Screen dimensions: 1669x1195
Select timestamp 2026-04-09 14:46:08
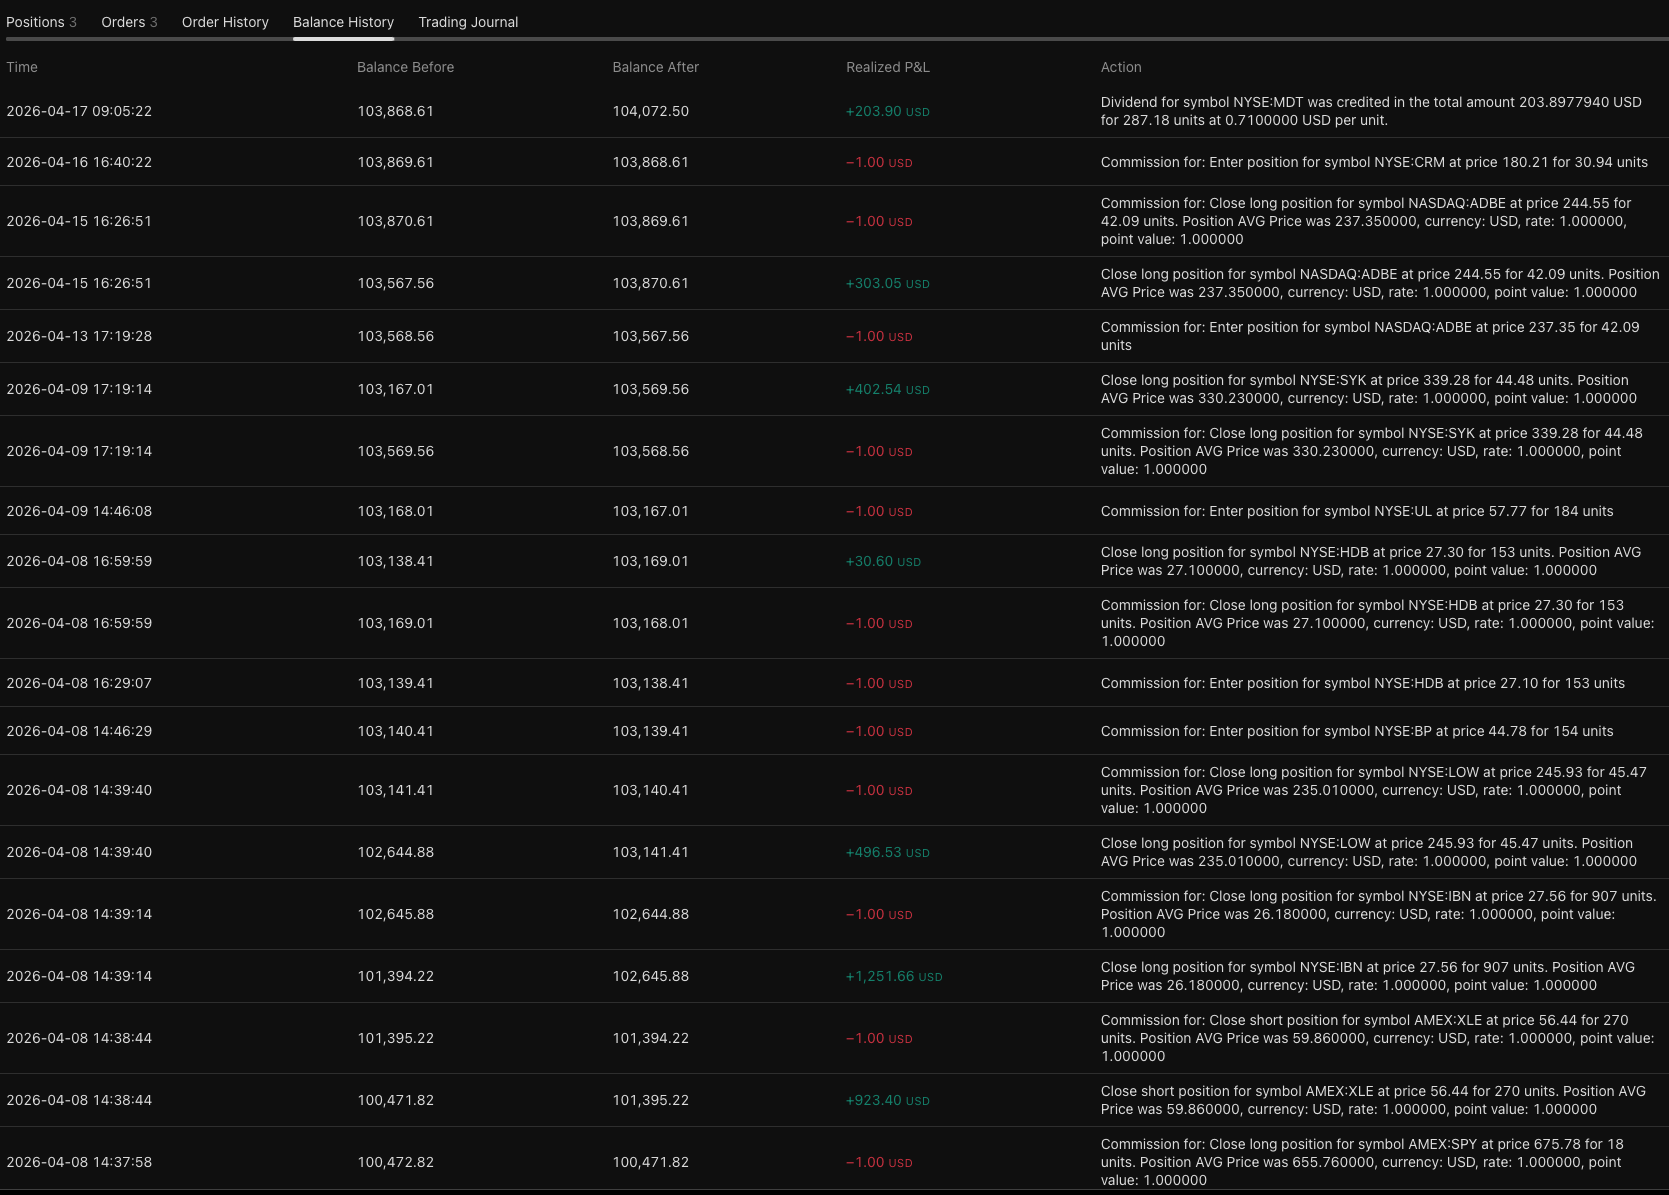point(79,511)
